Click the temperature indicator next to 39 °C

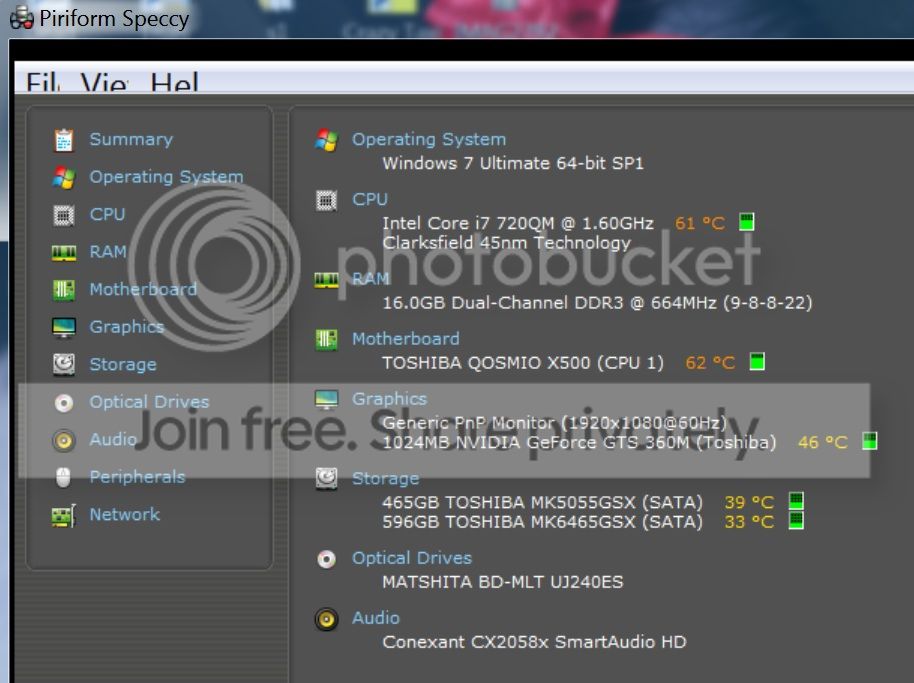pyautogui.click(x=796, y=501)
